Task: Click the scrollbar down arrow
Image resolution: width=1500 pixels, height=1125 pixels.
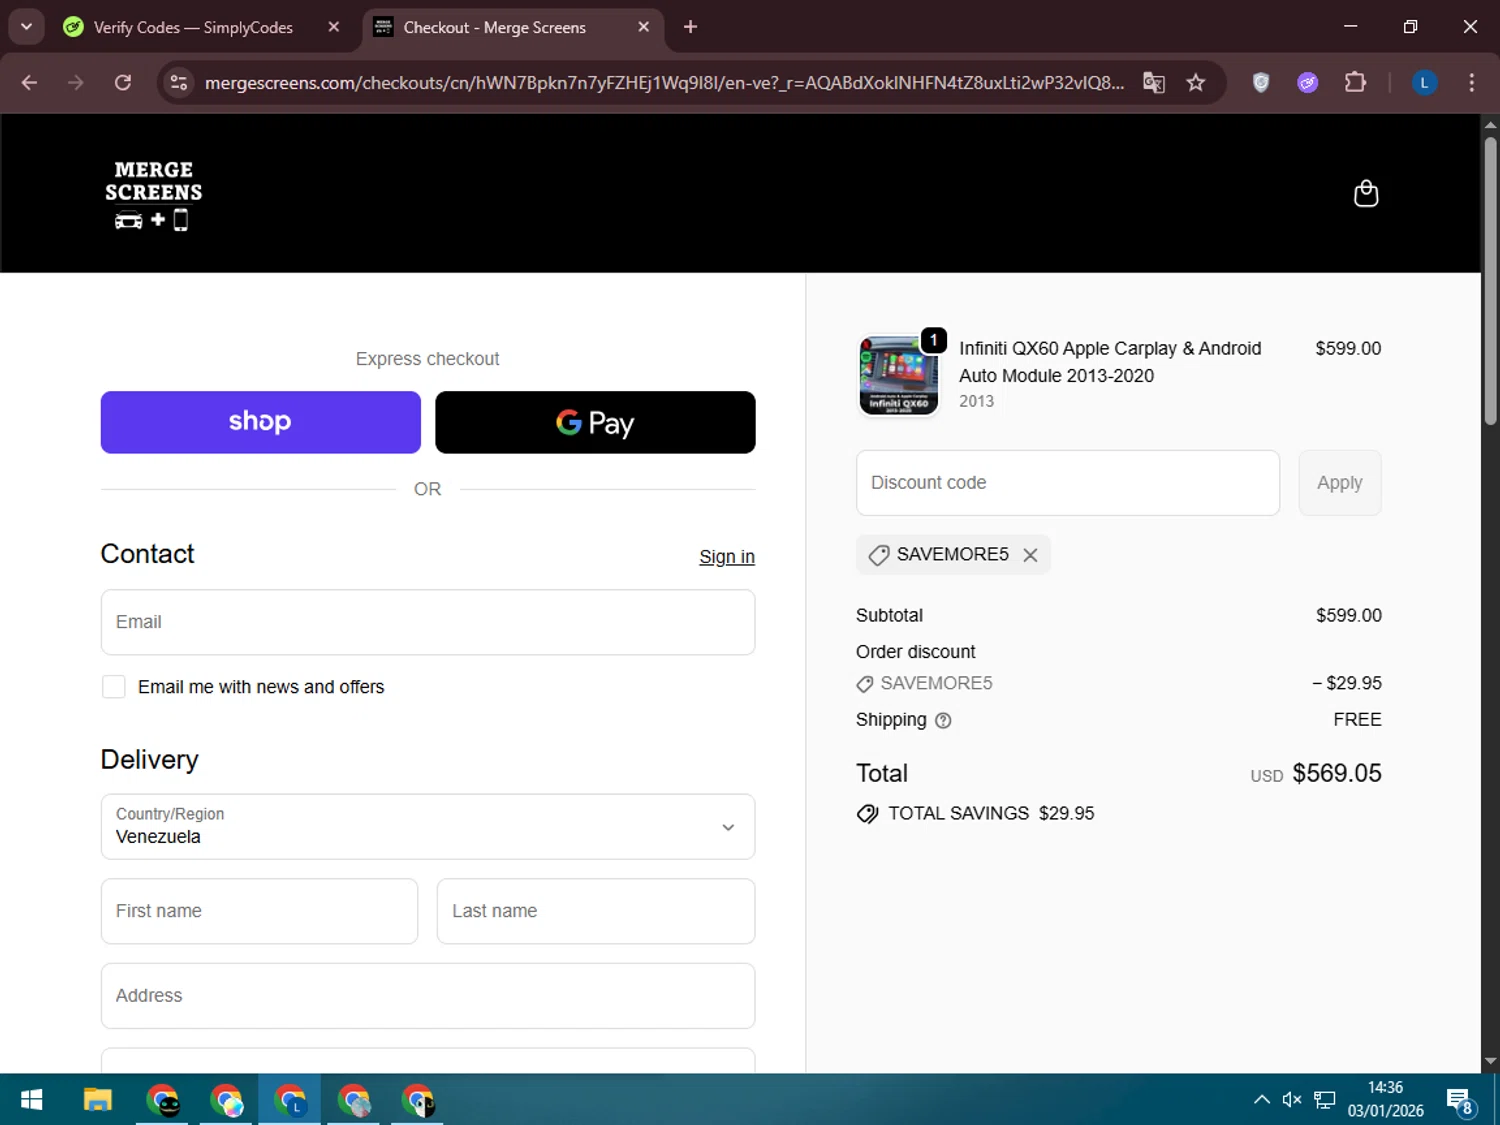Action: (x=1490, y=1061)
